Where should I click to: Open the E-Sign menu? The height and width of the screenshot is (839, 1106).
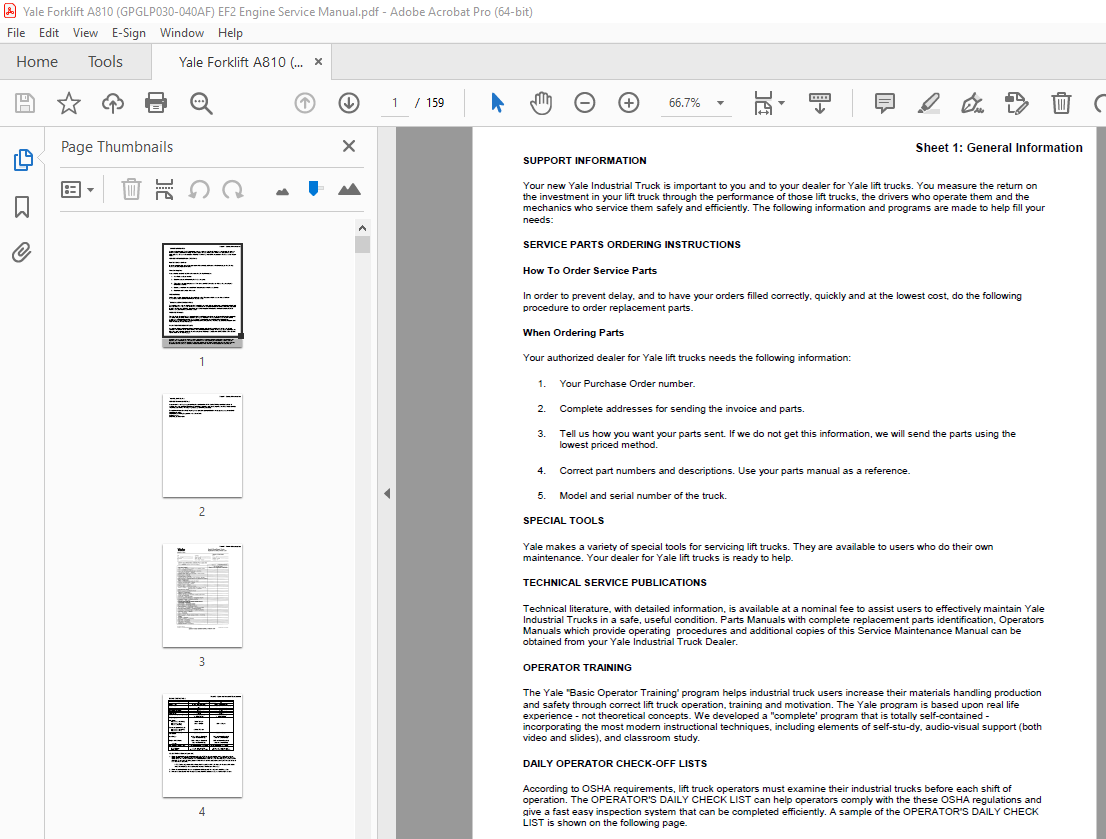click(x=129, y=32)
